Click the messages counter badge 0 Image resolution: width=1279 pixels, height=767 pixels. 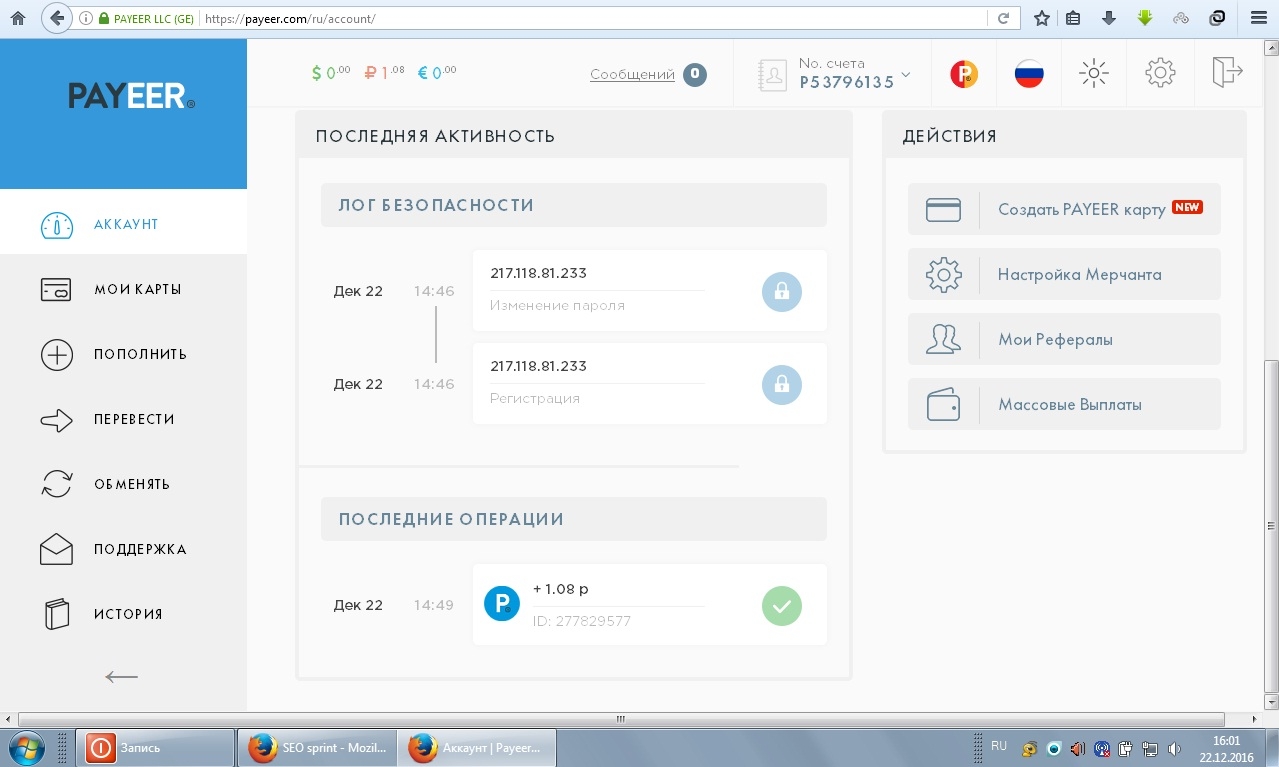click(x=695, y=74)
